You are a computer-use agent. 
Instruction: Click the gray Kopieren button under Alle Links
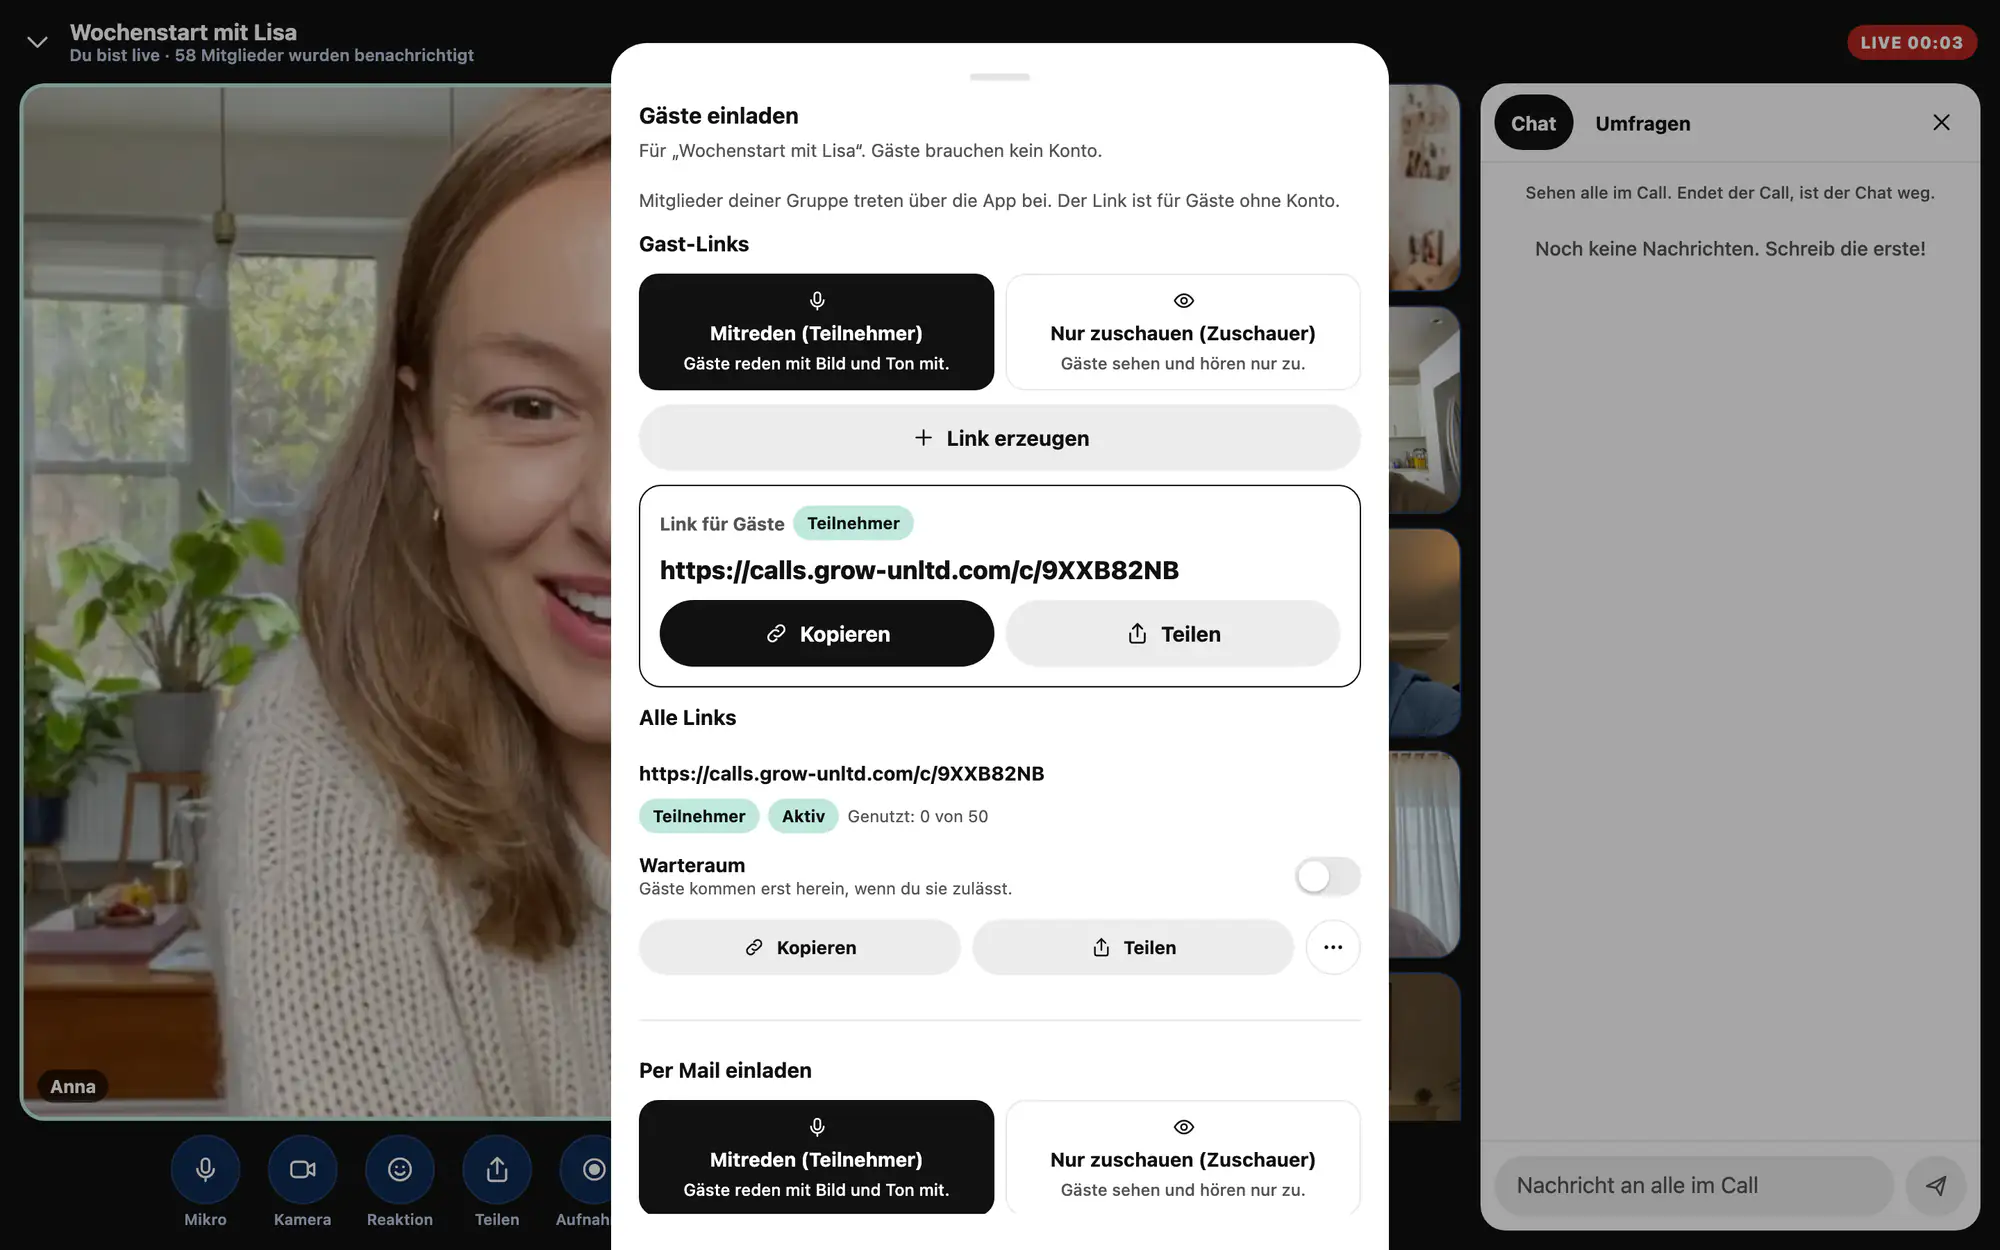click(799, 947)
